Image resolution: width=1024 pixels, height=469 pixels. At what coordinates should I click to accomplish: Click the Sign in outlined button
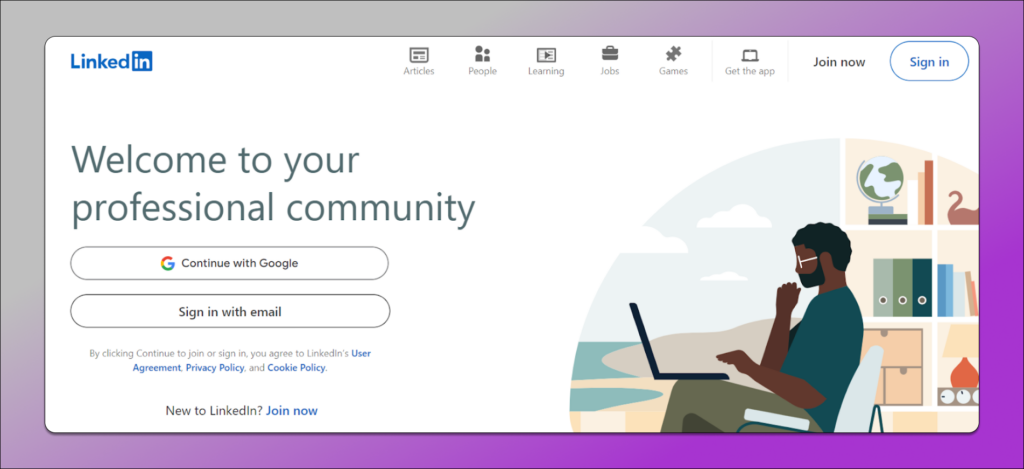tap(929, 61)
